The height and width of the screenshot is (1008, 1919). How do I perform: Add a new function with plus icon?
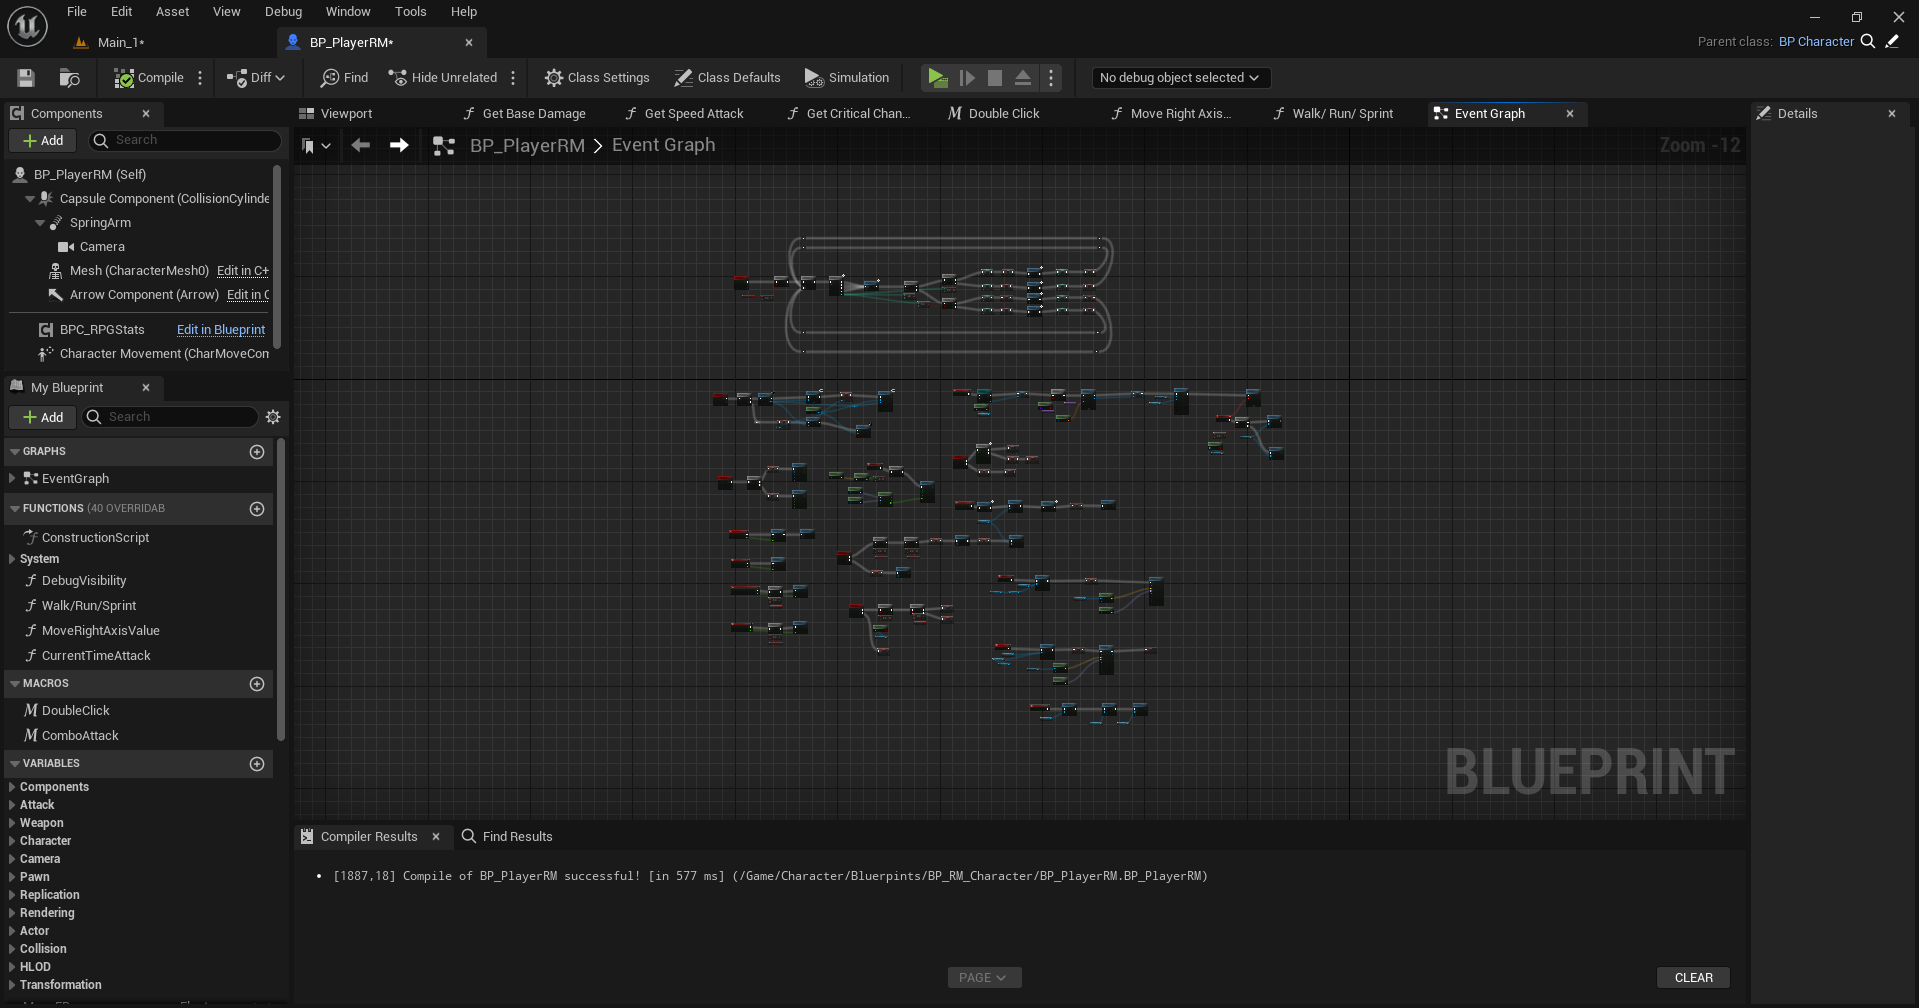click(257, 509)
